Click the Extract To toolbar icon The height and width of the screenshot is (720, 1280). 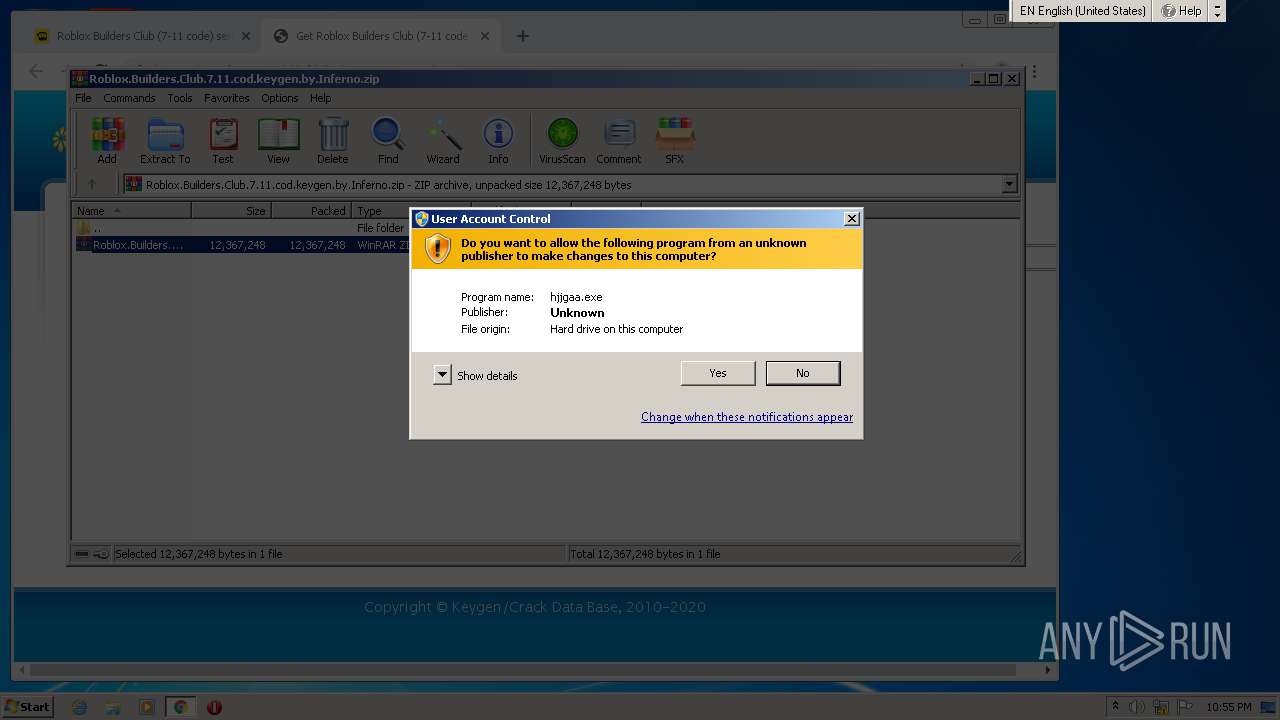(x=165, y=140)
